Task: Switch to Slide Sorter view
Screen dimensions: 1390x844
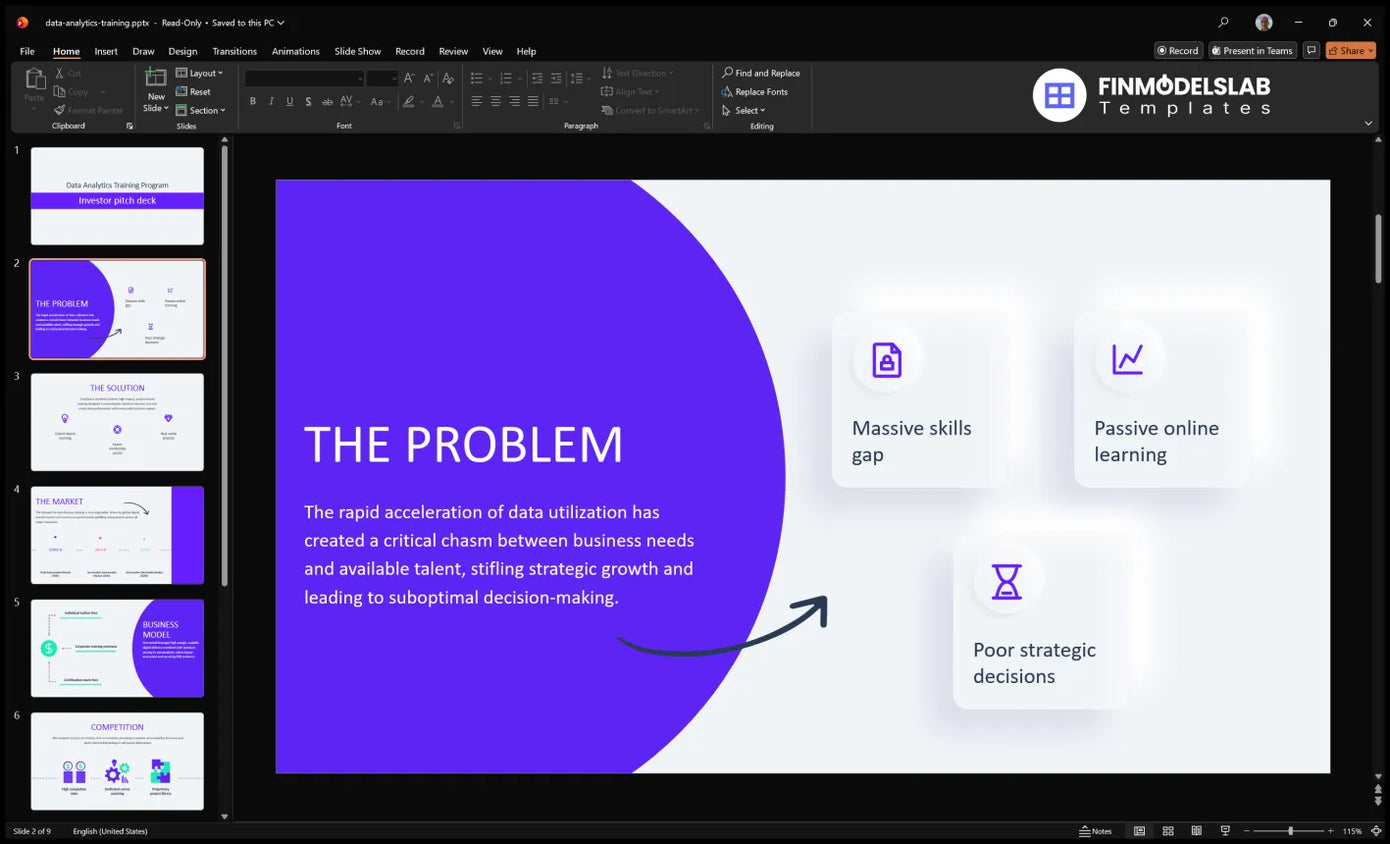Action: pyautogui.click(x=1168, y=831)
